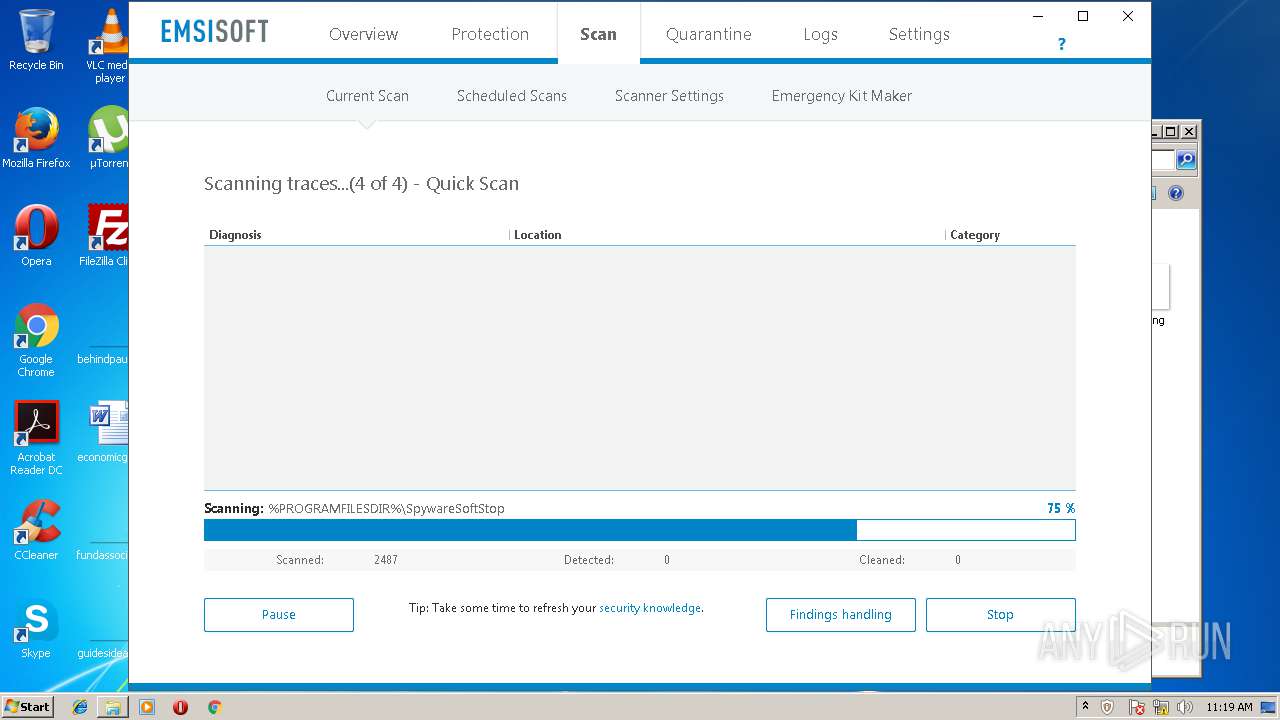
Task: Click the Emsisoft help question mark
Action: (x=1061, y=44)
